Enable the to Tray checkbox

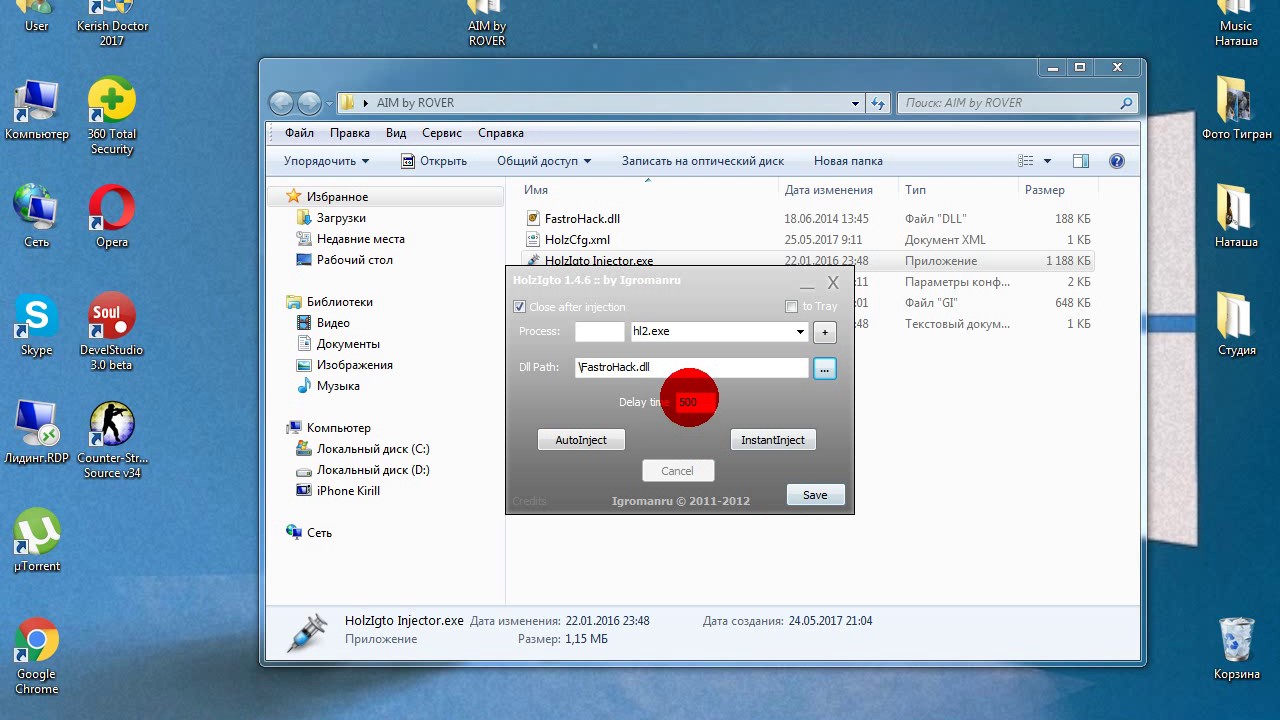pyautogui.click(x=791, y=307)
